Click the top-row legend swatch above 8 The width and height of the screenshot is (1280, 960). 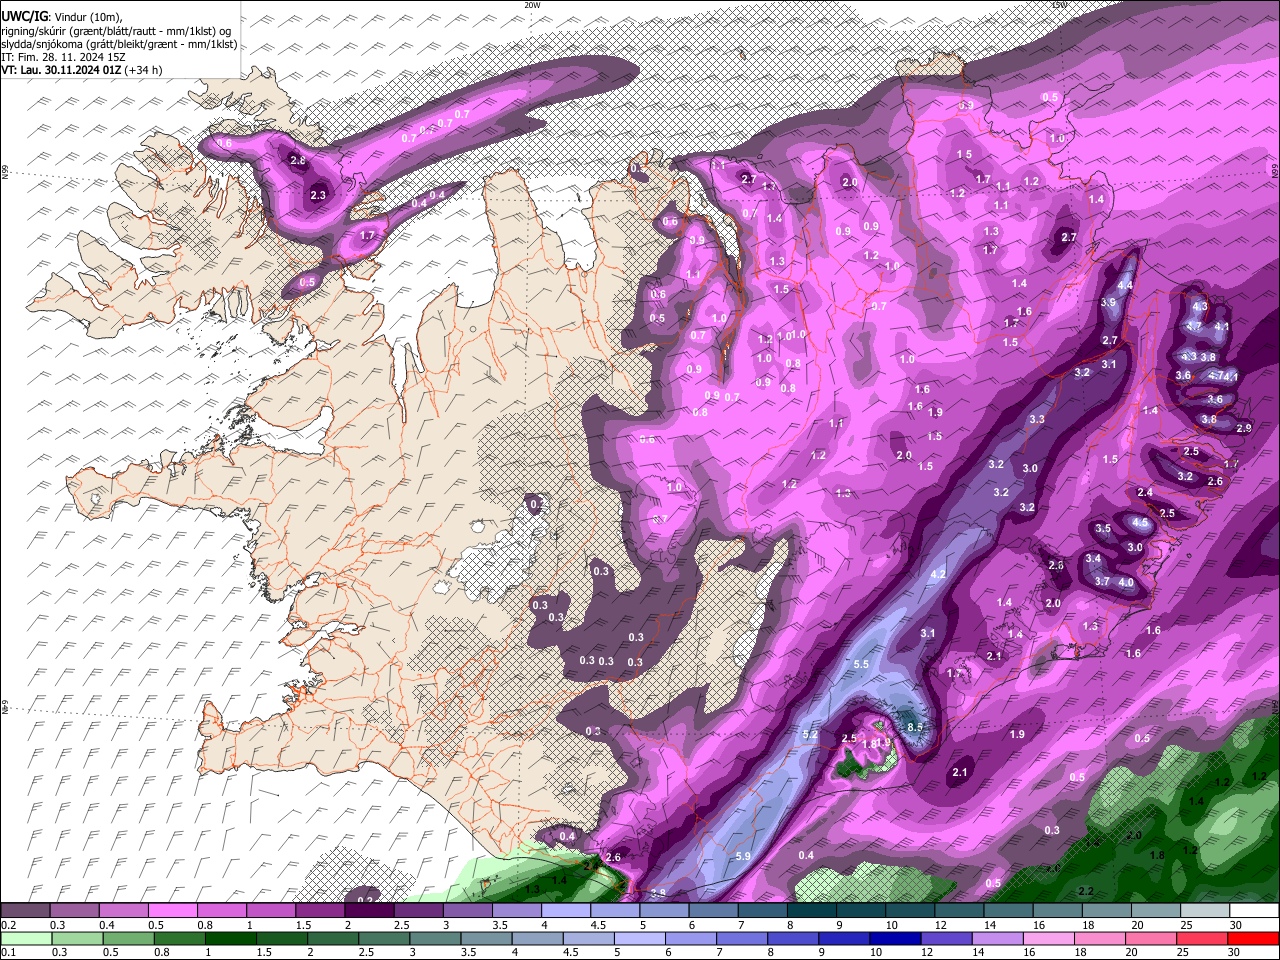pos(812,911)
